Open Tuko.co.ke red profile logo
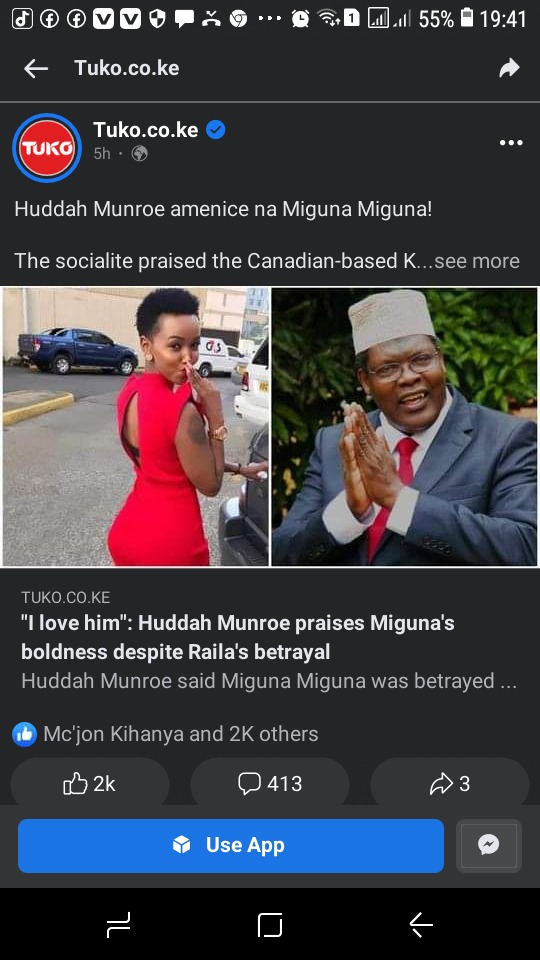This screenshot has width=540, height=960. coord(47,148)
